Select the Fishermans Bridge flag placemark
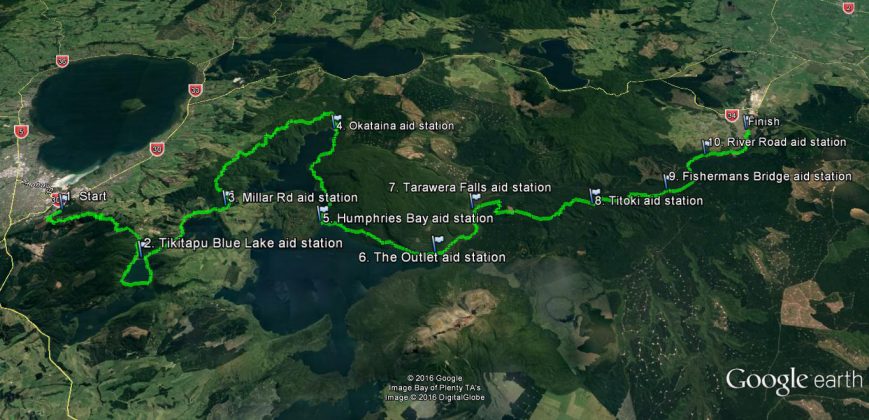 [666, 180]
